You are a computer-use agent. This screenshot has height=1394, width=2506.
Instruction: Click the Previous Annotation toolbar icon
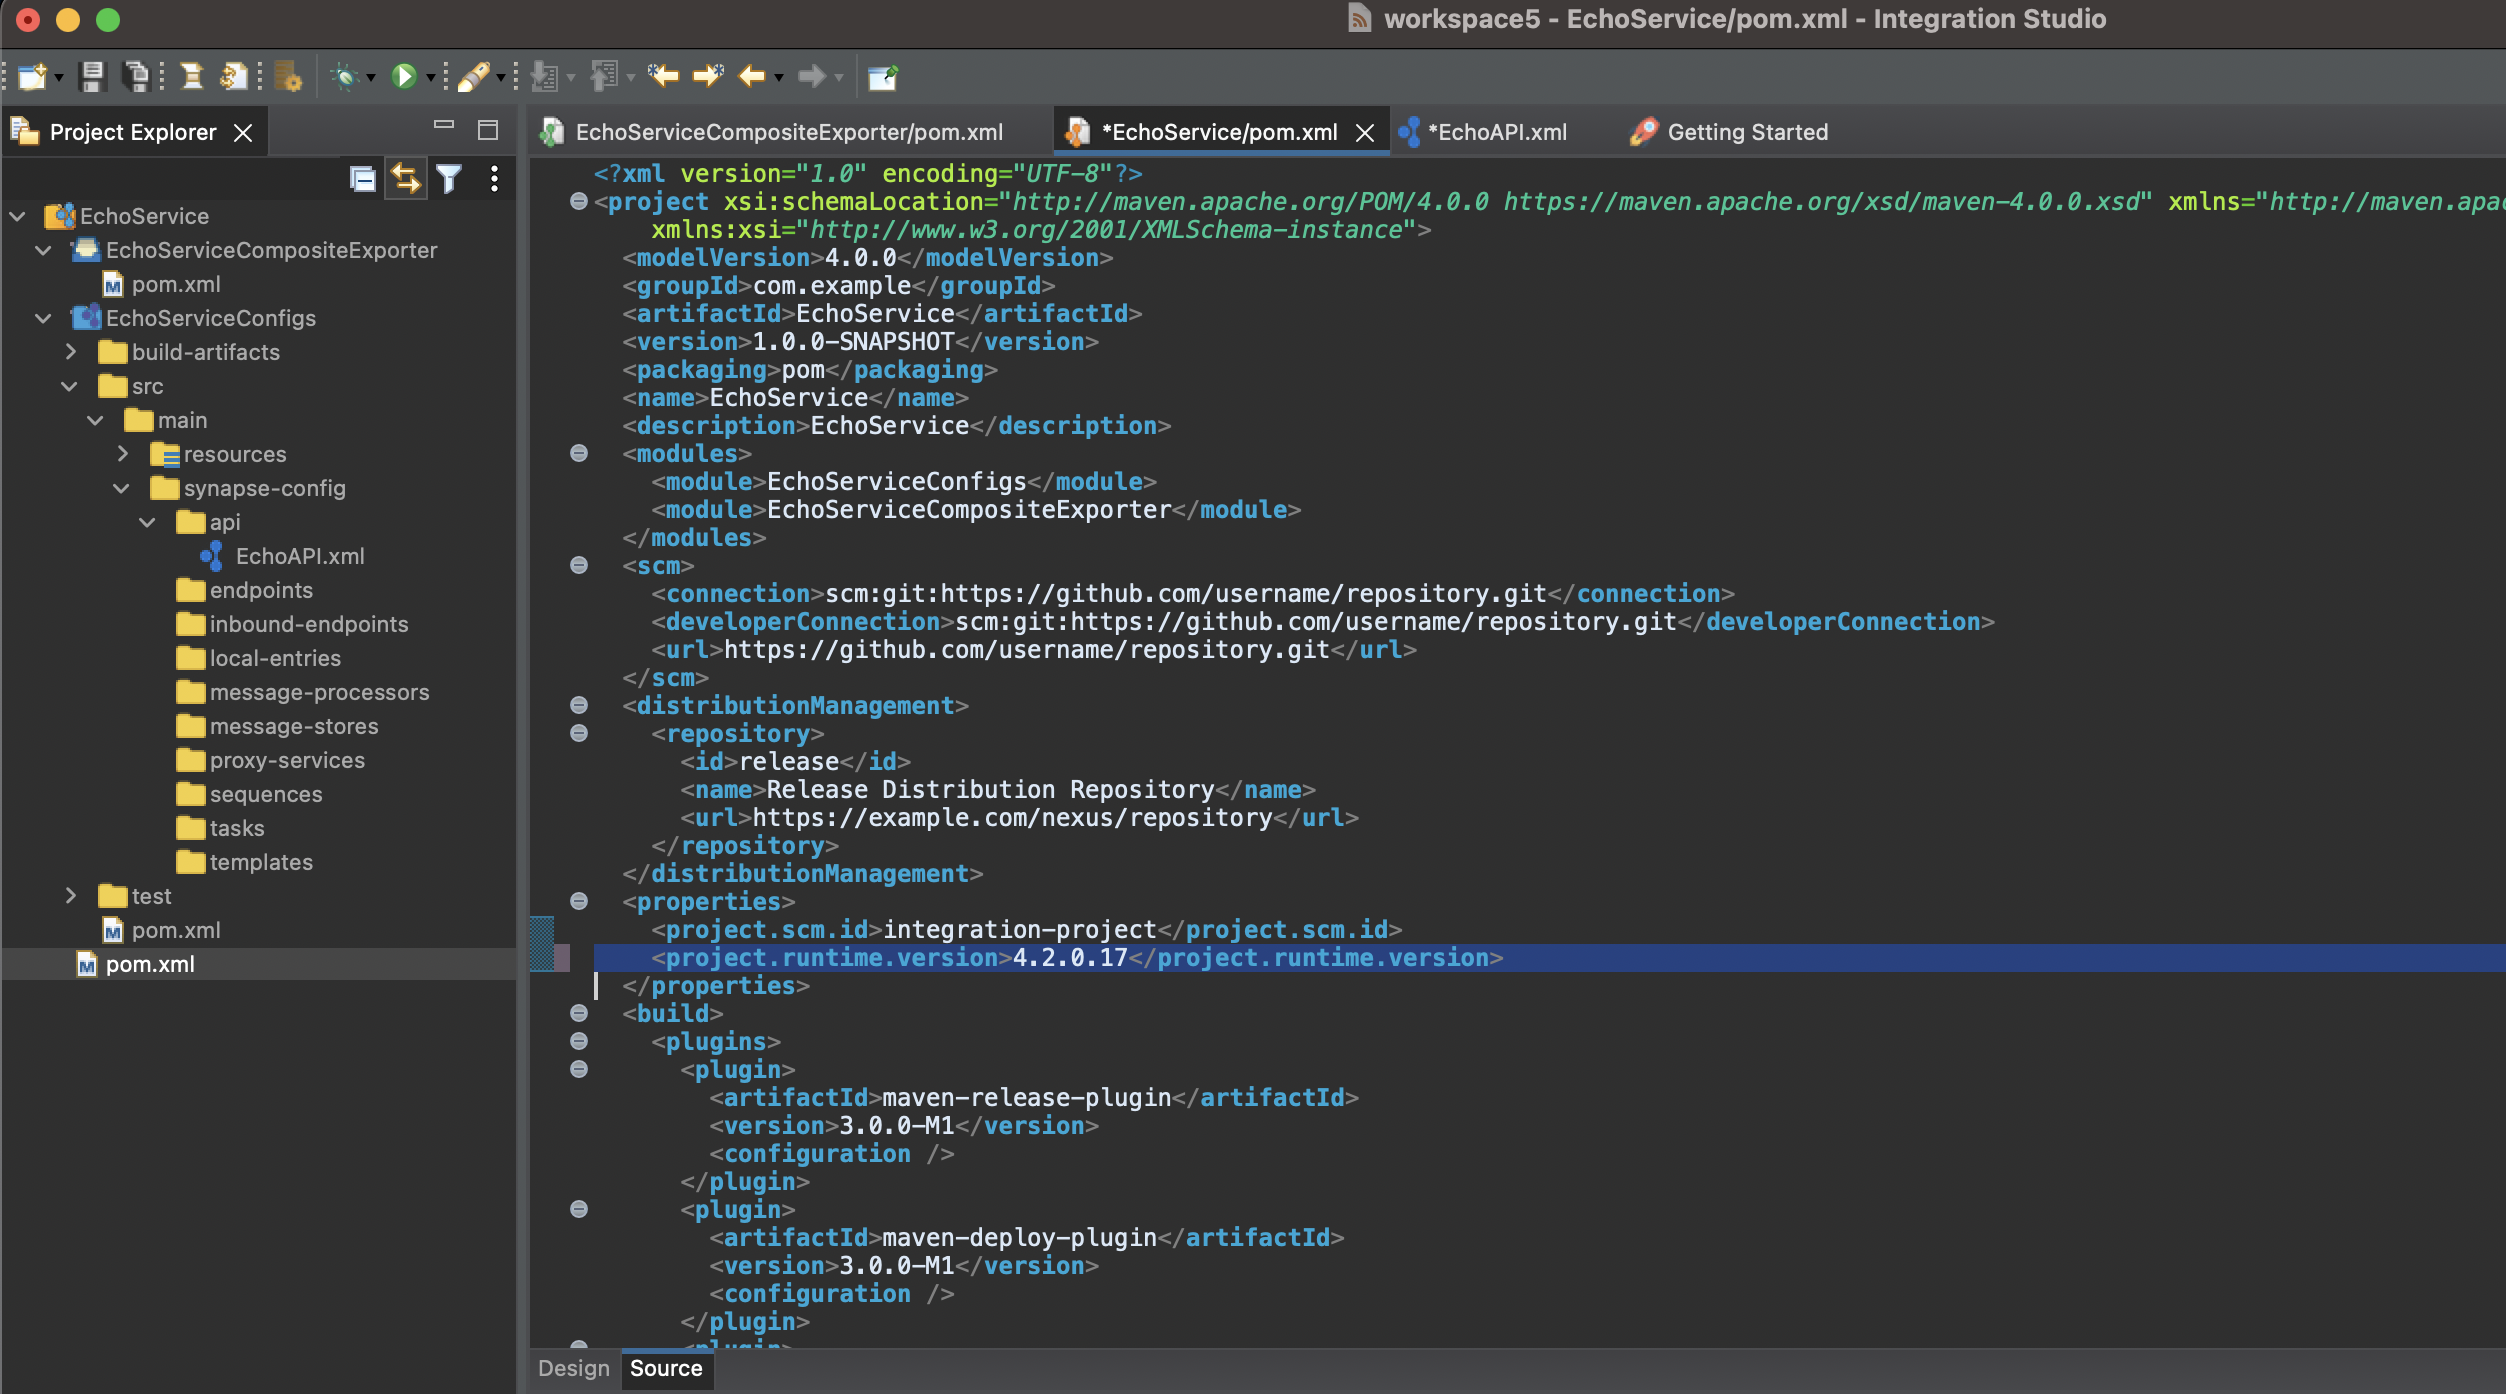pos(605,76)
